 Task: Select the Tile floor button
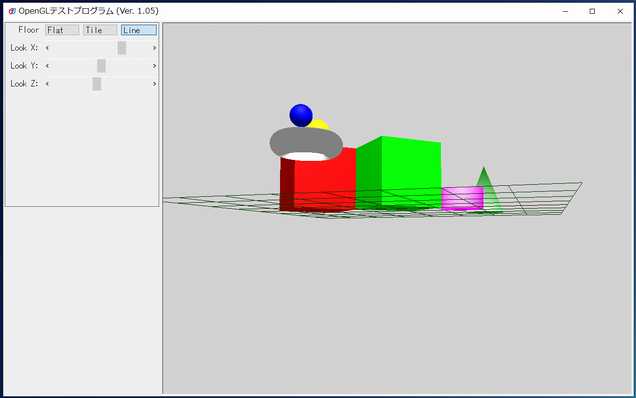click(x=100, y=30)
